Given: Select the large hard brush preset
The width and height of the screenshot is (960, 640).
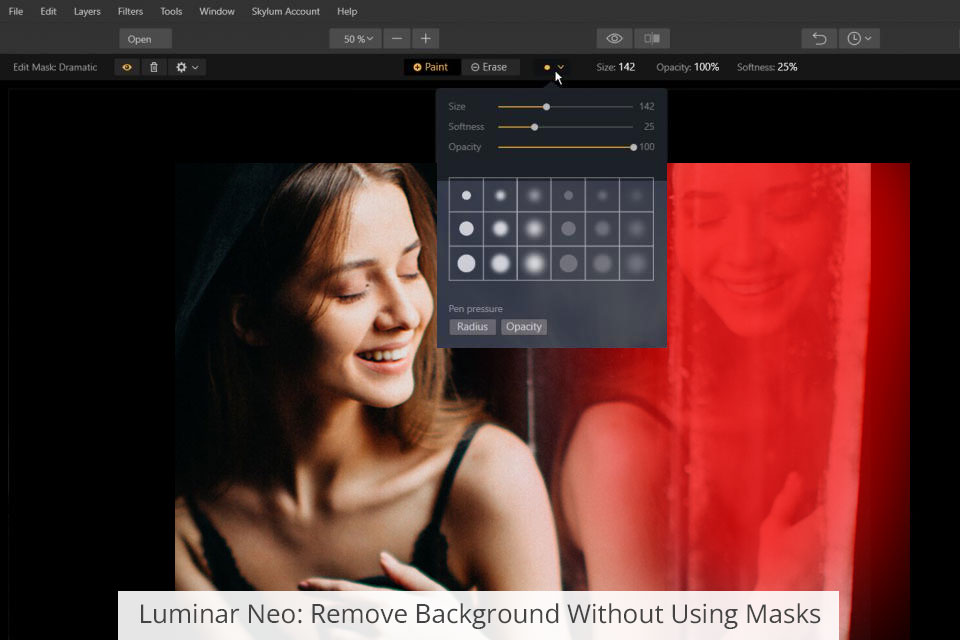Looking at the screenshot, I should point(467,263).
